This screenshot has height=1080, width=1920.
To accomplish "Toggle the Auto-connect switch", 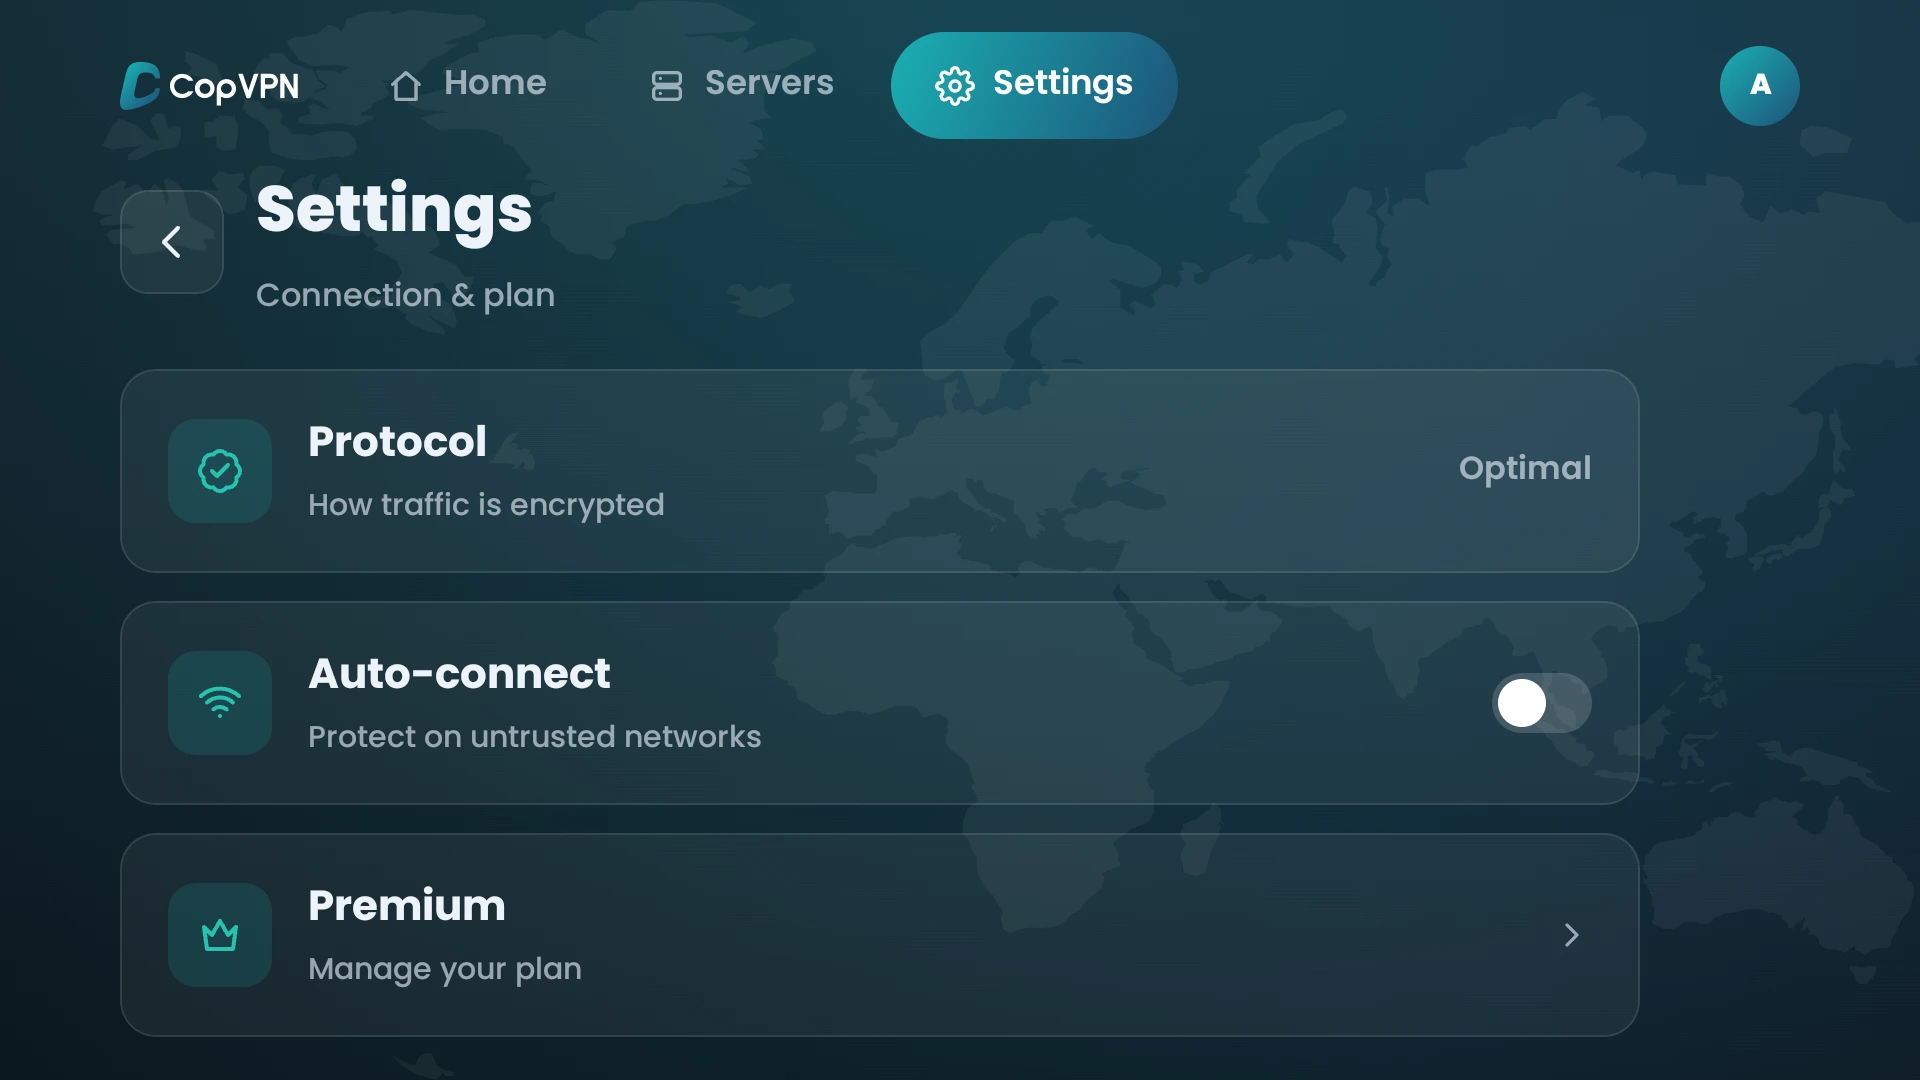I will coord(1542,703).
